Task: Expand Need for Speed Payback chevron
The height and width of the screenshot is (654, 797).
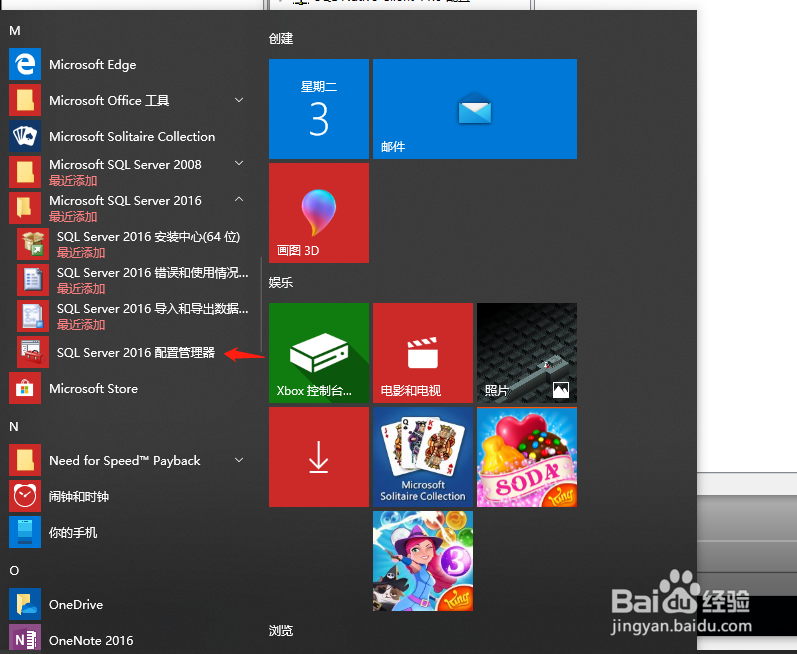Action: (239, 460)
